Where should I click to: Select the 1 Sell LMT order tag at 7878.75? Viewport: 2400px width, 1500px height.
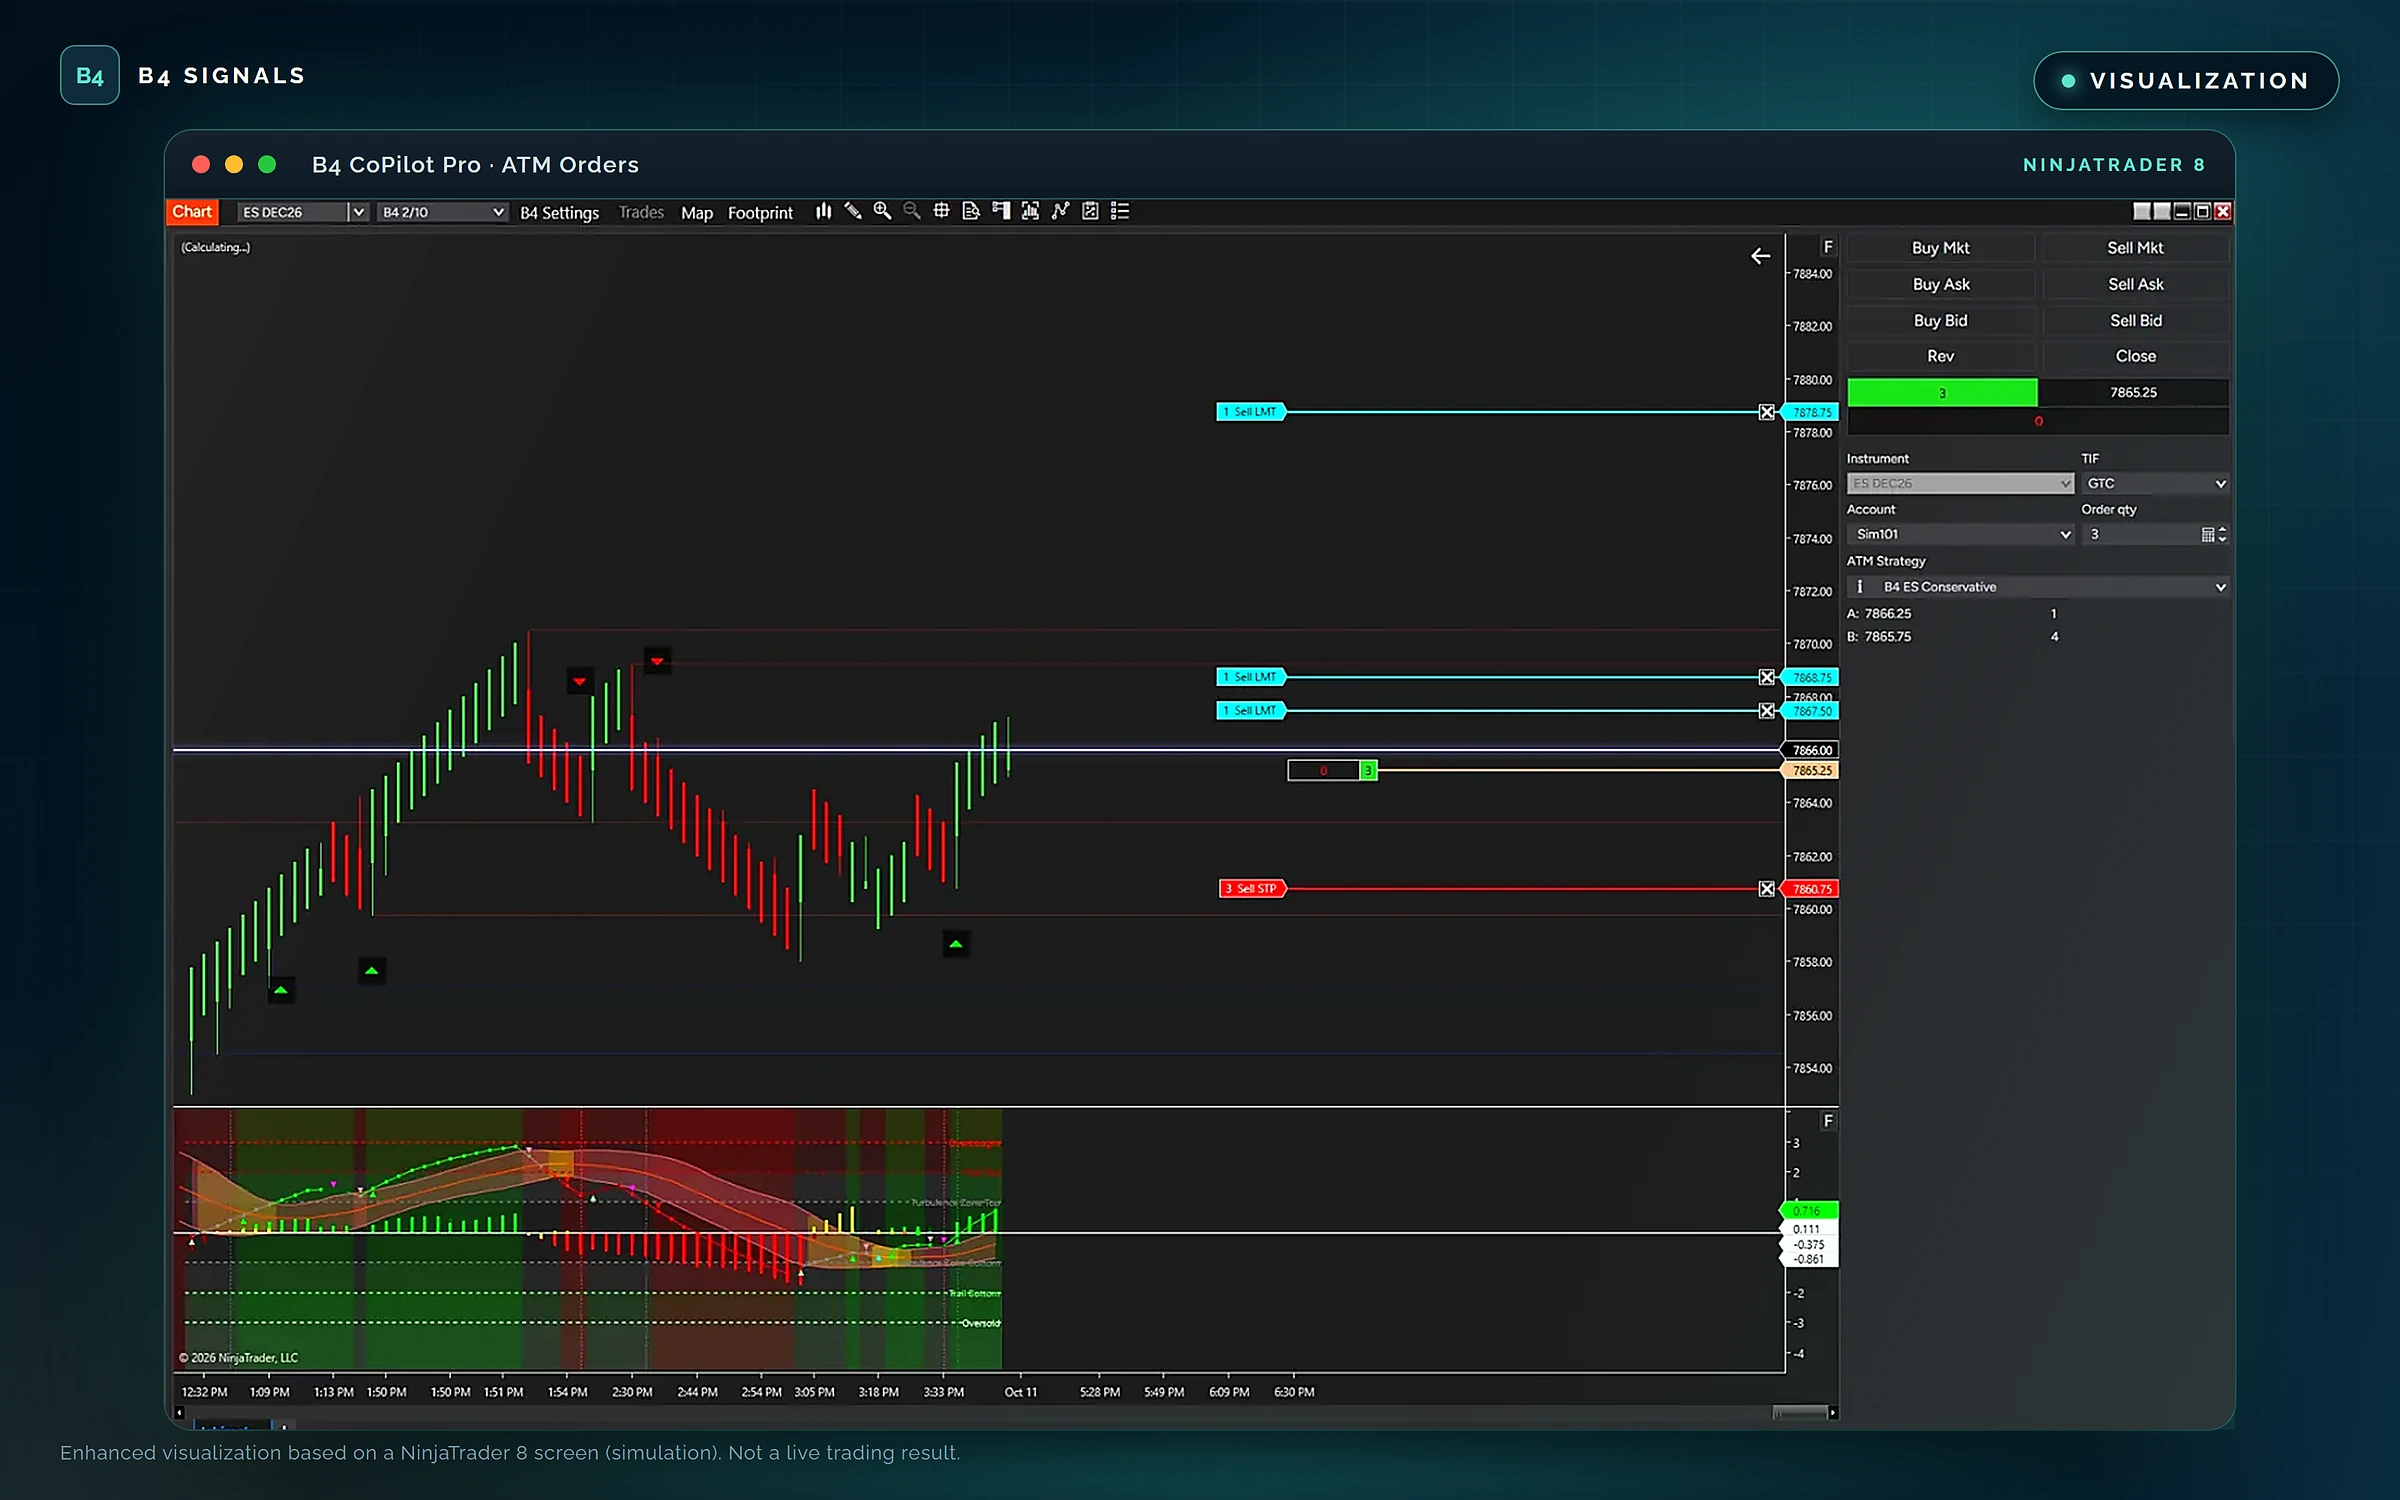click(1250, 412)
